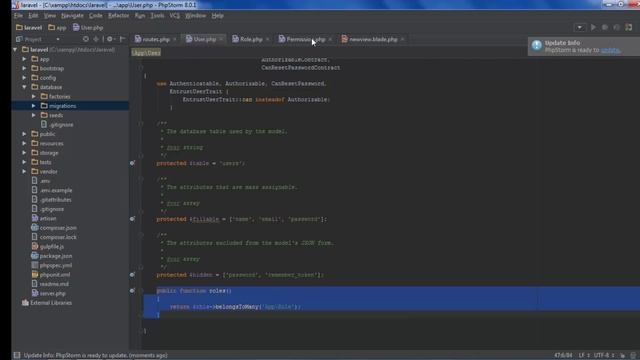Open Project panel settings gear
The height and width of the screenshot is (360, 640).
click(110, 39)
